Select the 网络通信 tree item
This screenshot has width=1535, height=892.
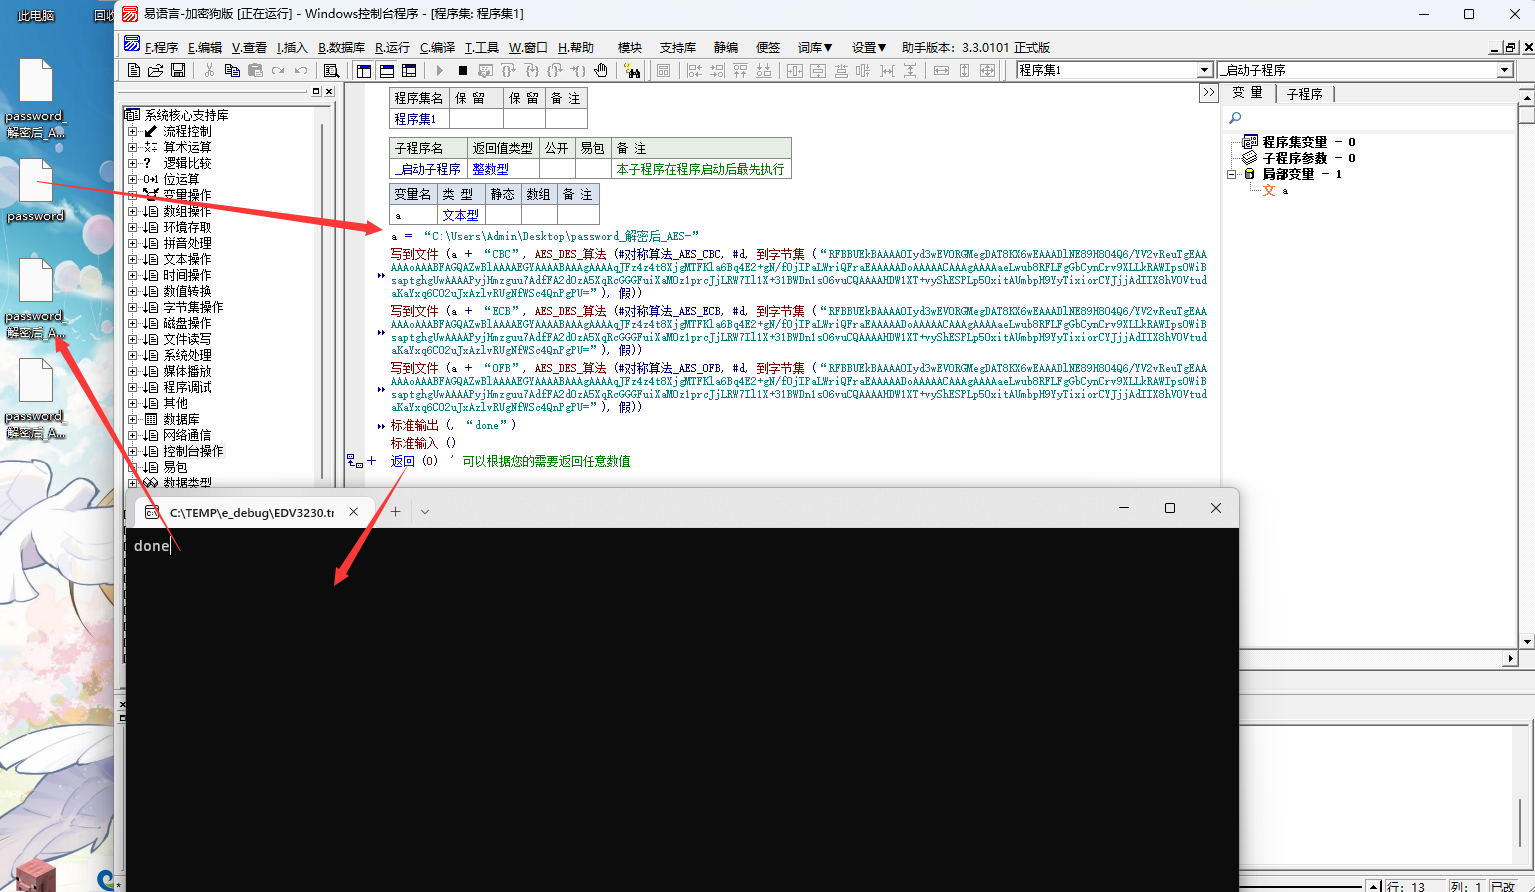click(187, 435)
